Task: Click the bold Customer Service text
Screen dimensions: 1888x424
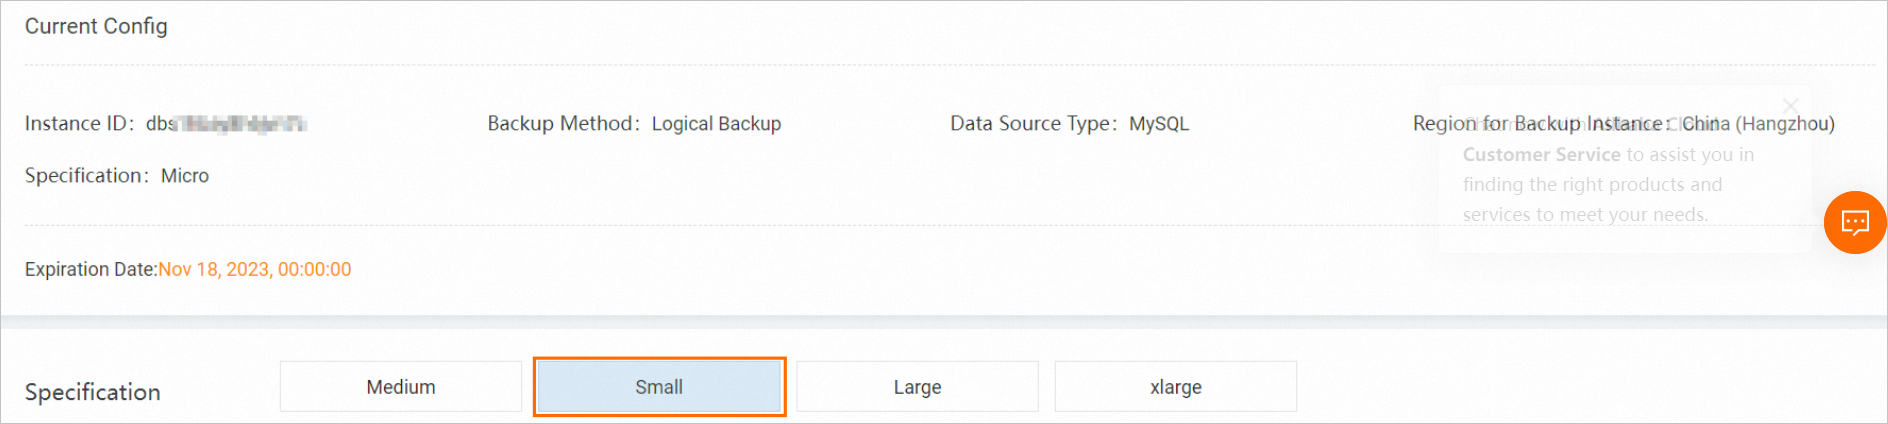Action: click(1541, 155)
